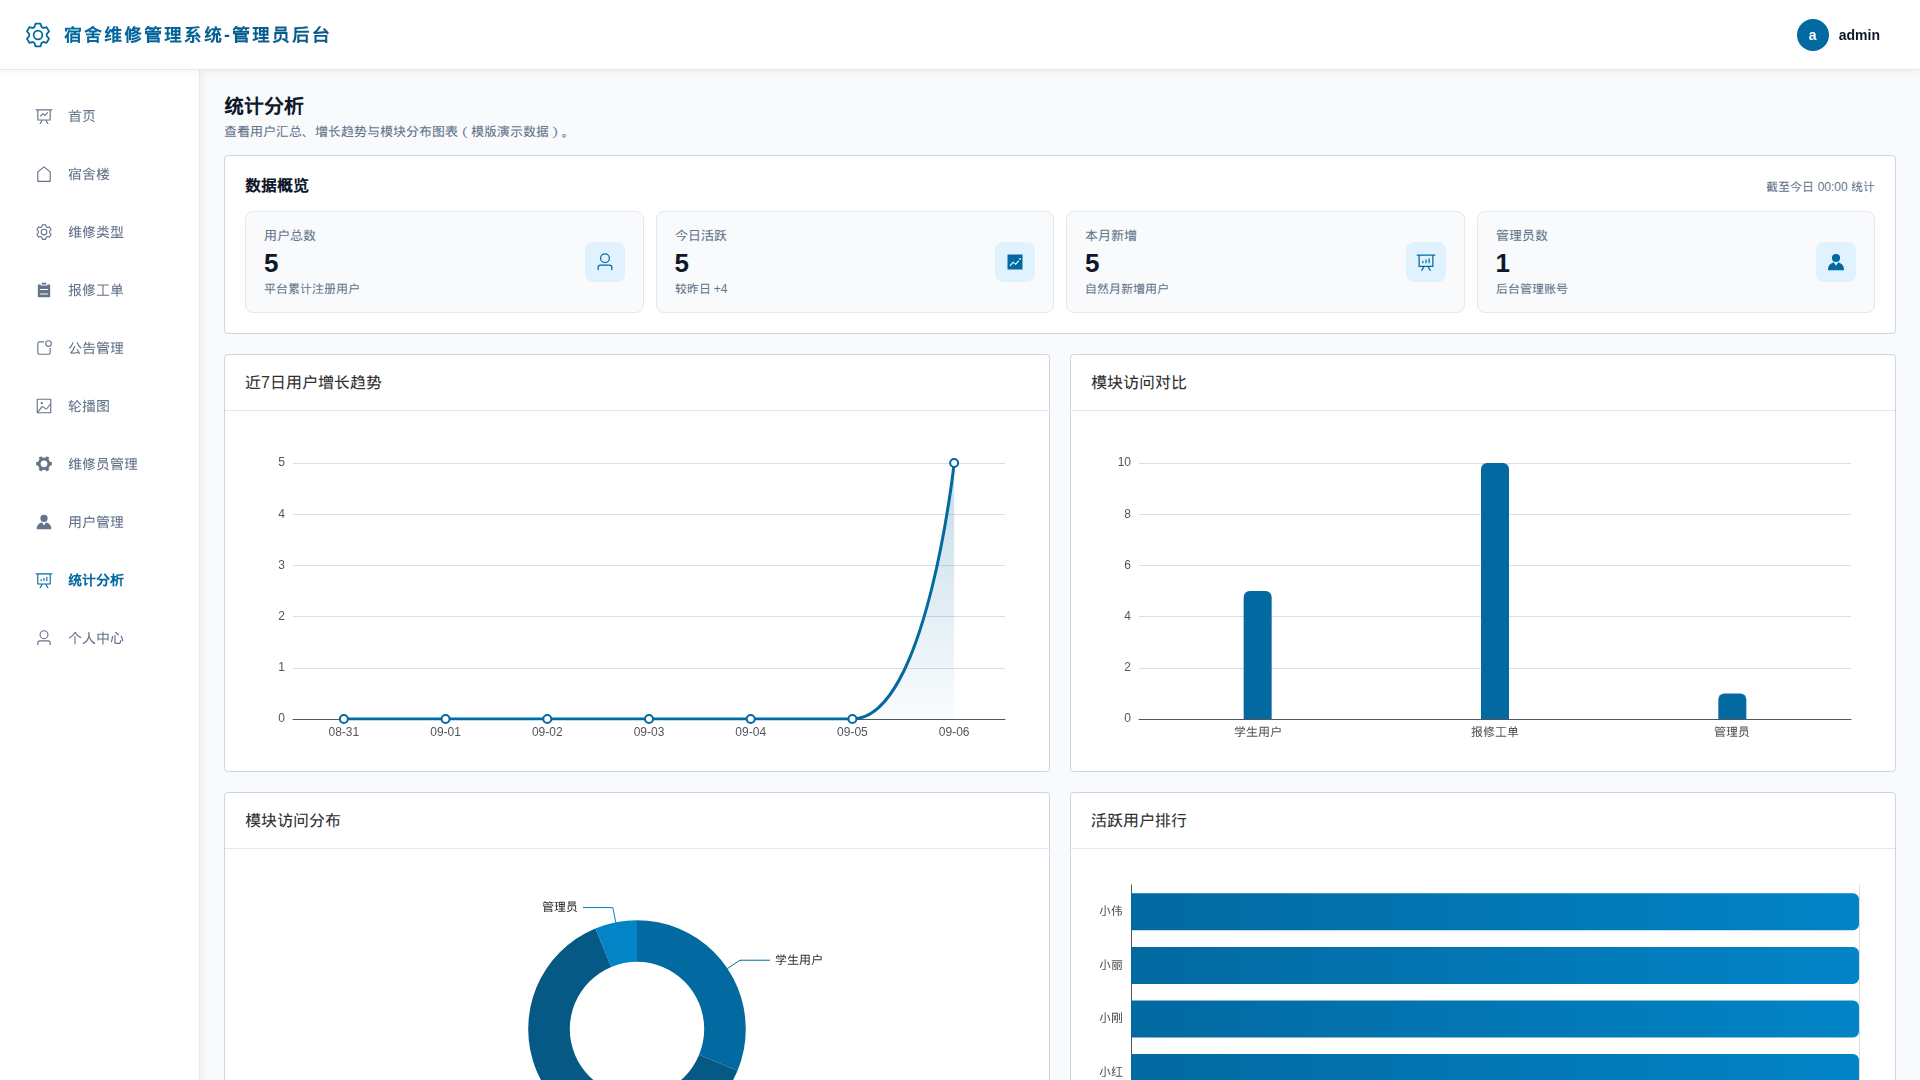This screenshot has height=1080, width=1920.
Task: Click the 09-06 data point on line chart
Action: [954, 463]
